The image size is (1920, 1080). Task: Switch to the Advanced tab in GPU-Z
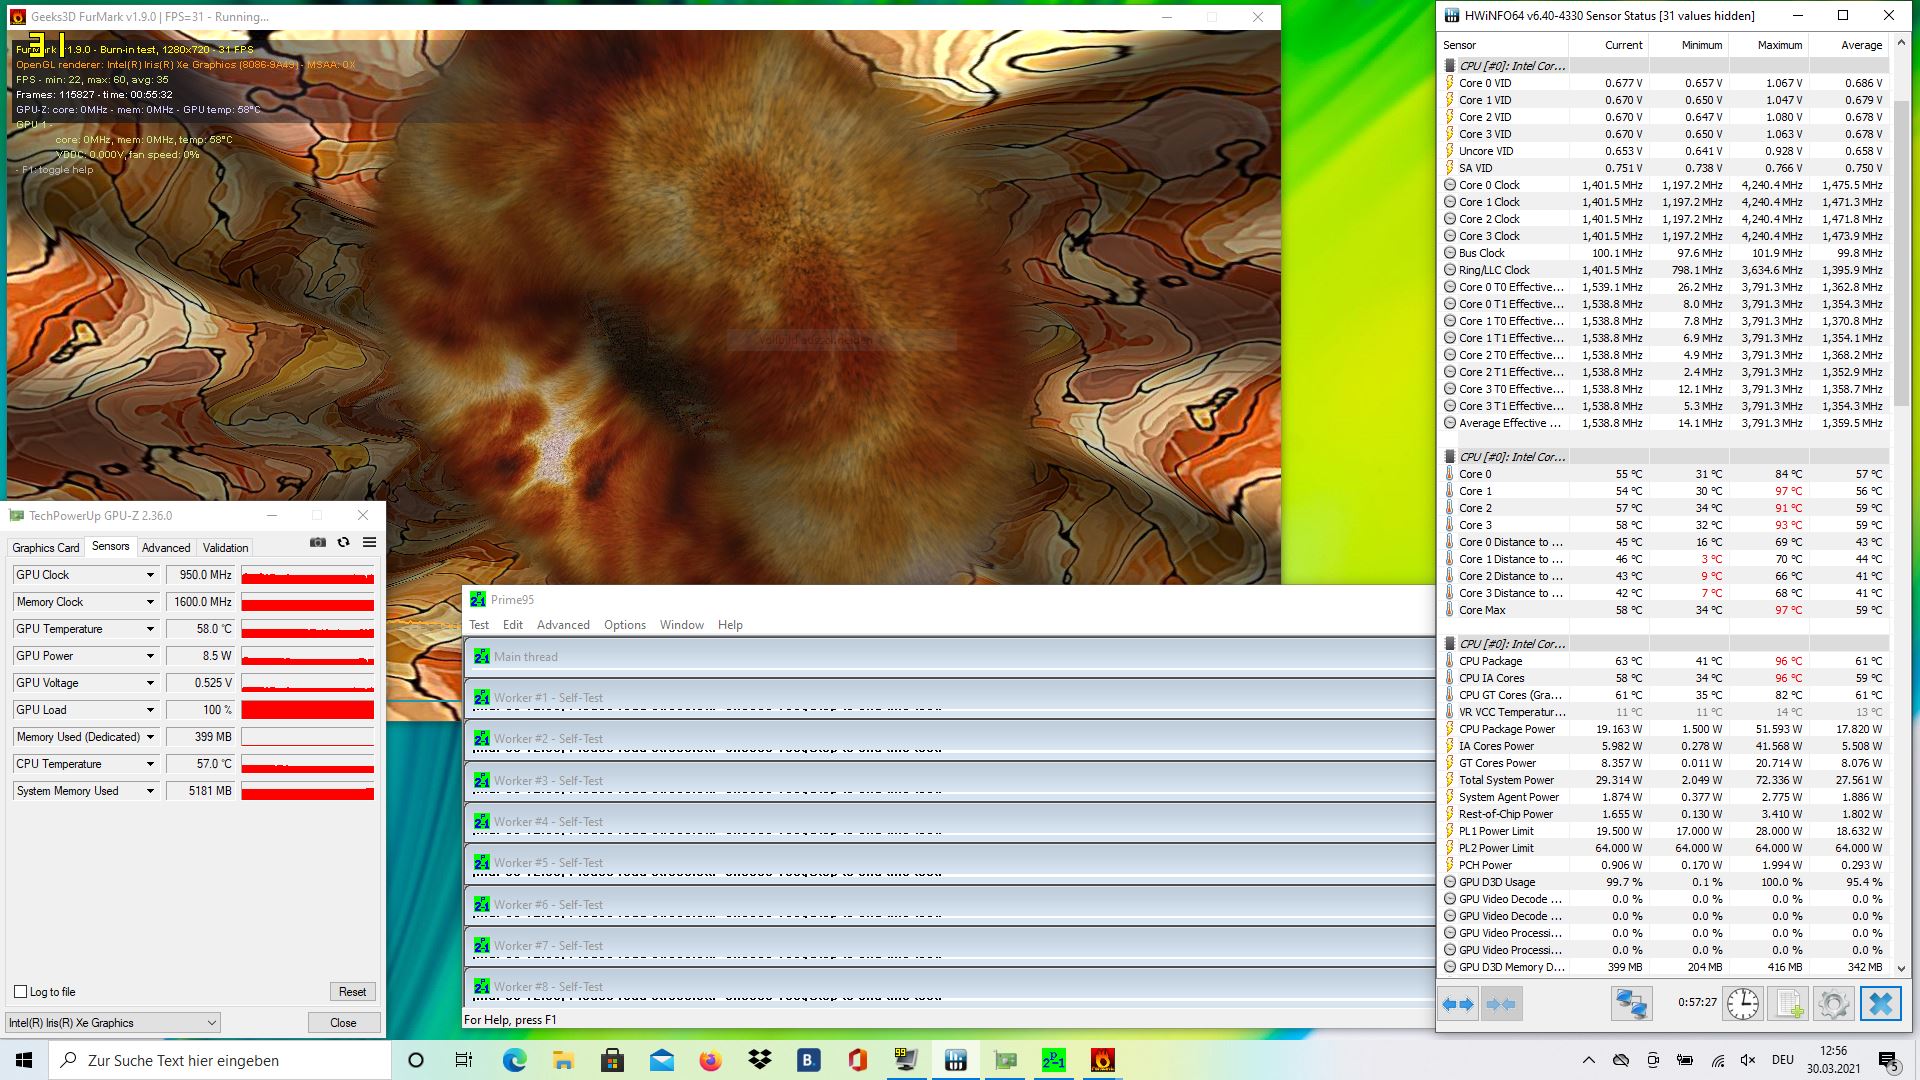(166, 548)
